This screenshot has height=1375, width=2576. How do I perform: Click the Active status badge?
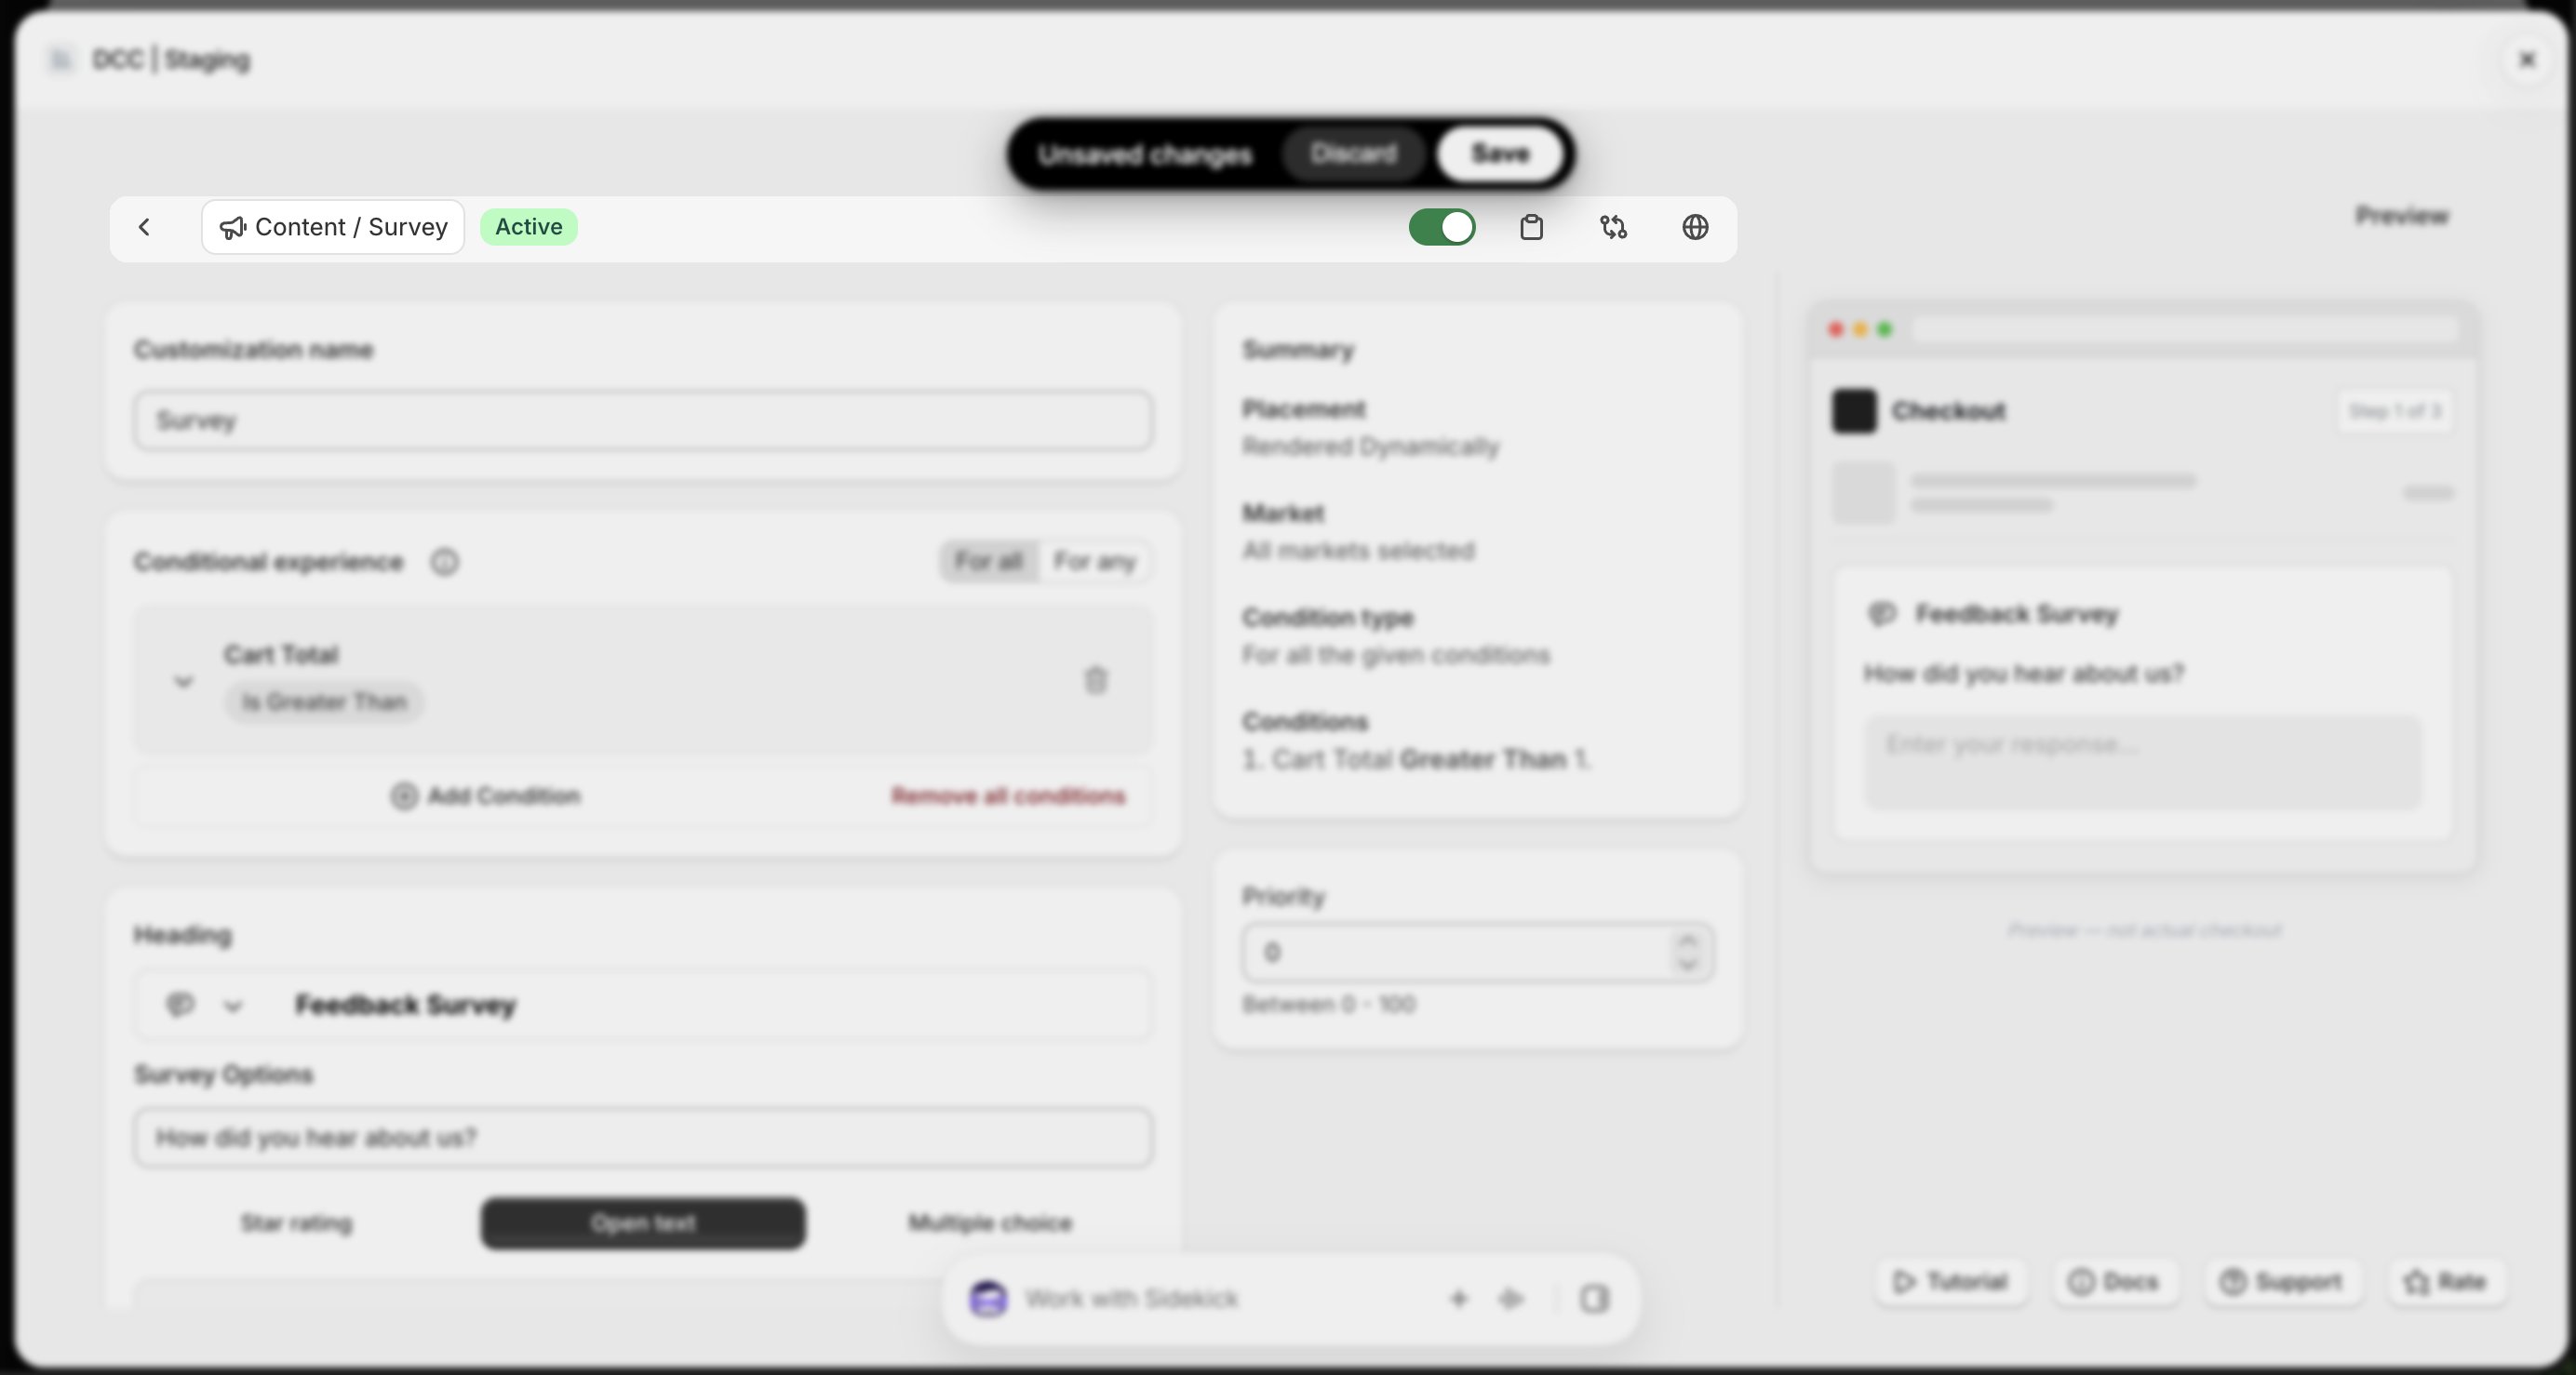pos(529,227)
